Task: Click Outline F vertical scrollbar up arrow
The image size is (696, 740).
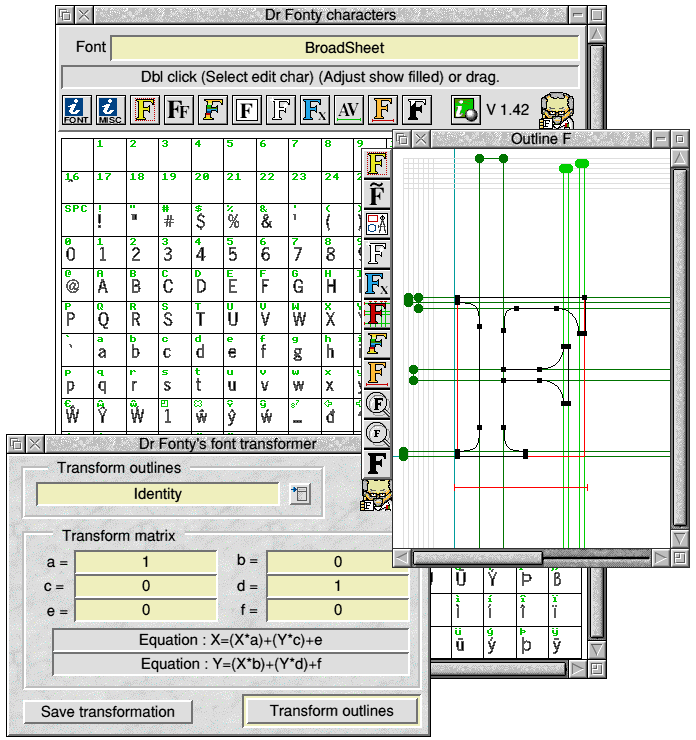Action: [680, 158]
